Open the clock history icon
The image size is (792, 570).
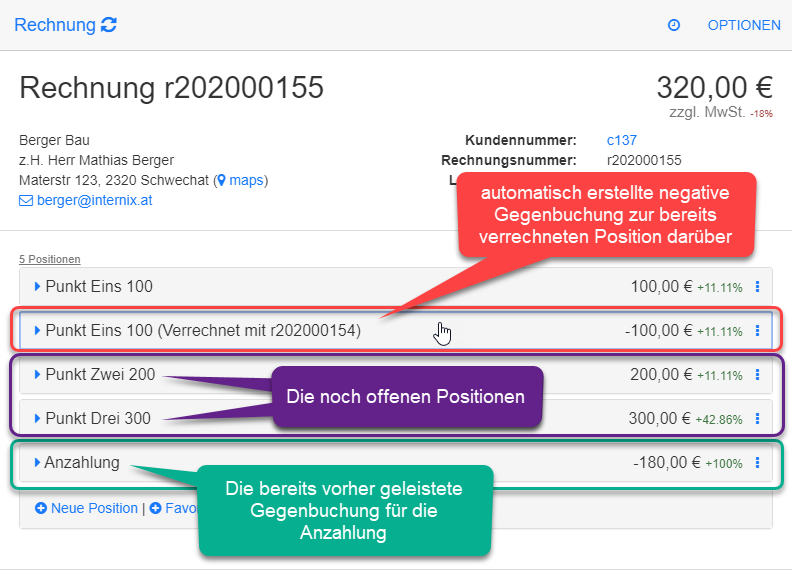coord(674,25)
